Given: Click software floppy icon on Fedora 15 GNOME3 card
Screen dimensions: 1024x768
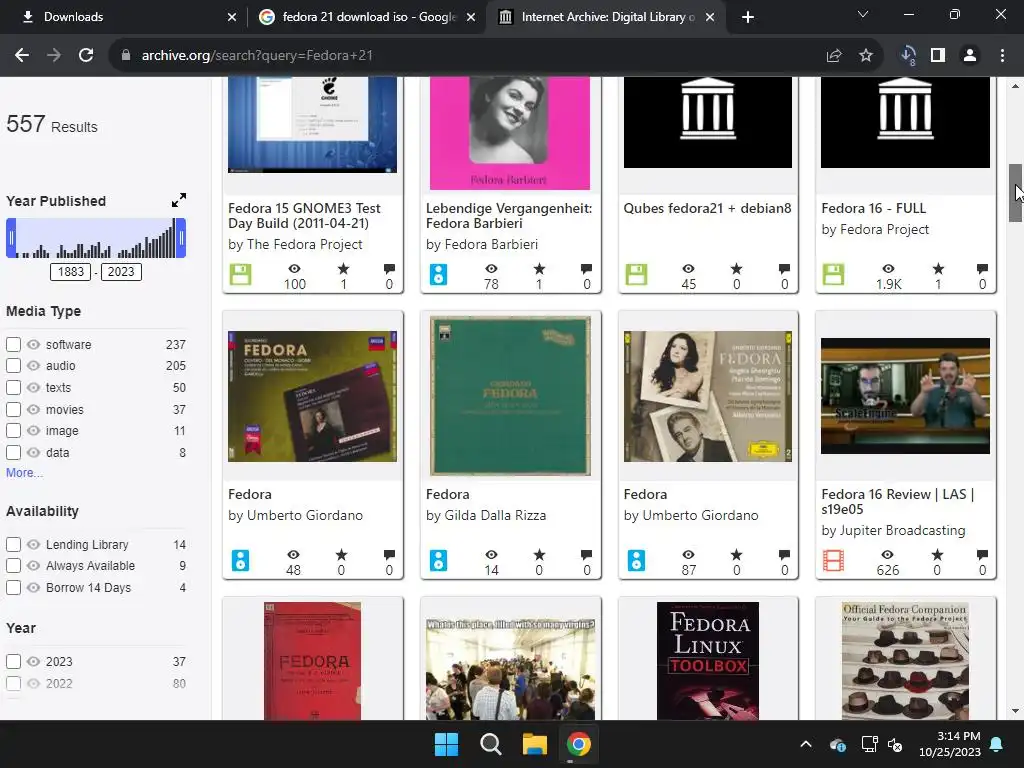Looking at the screenshot, I should click(x=240, y=274).
